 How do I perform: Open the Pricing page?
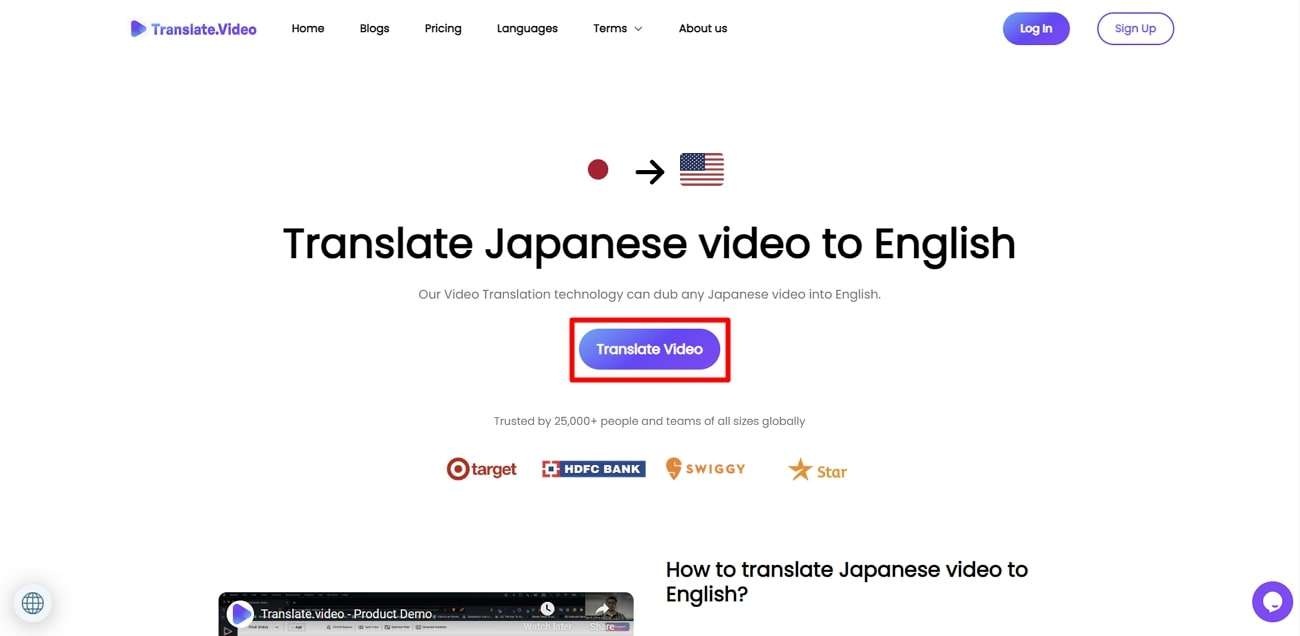click(x=442, y=28)
